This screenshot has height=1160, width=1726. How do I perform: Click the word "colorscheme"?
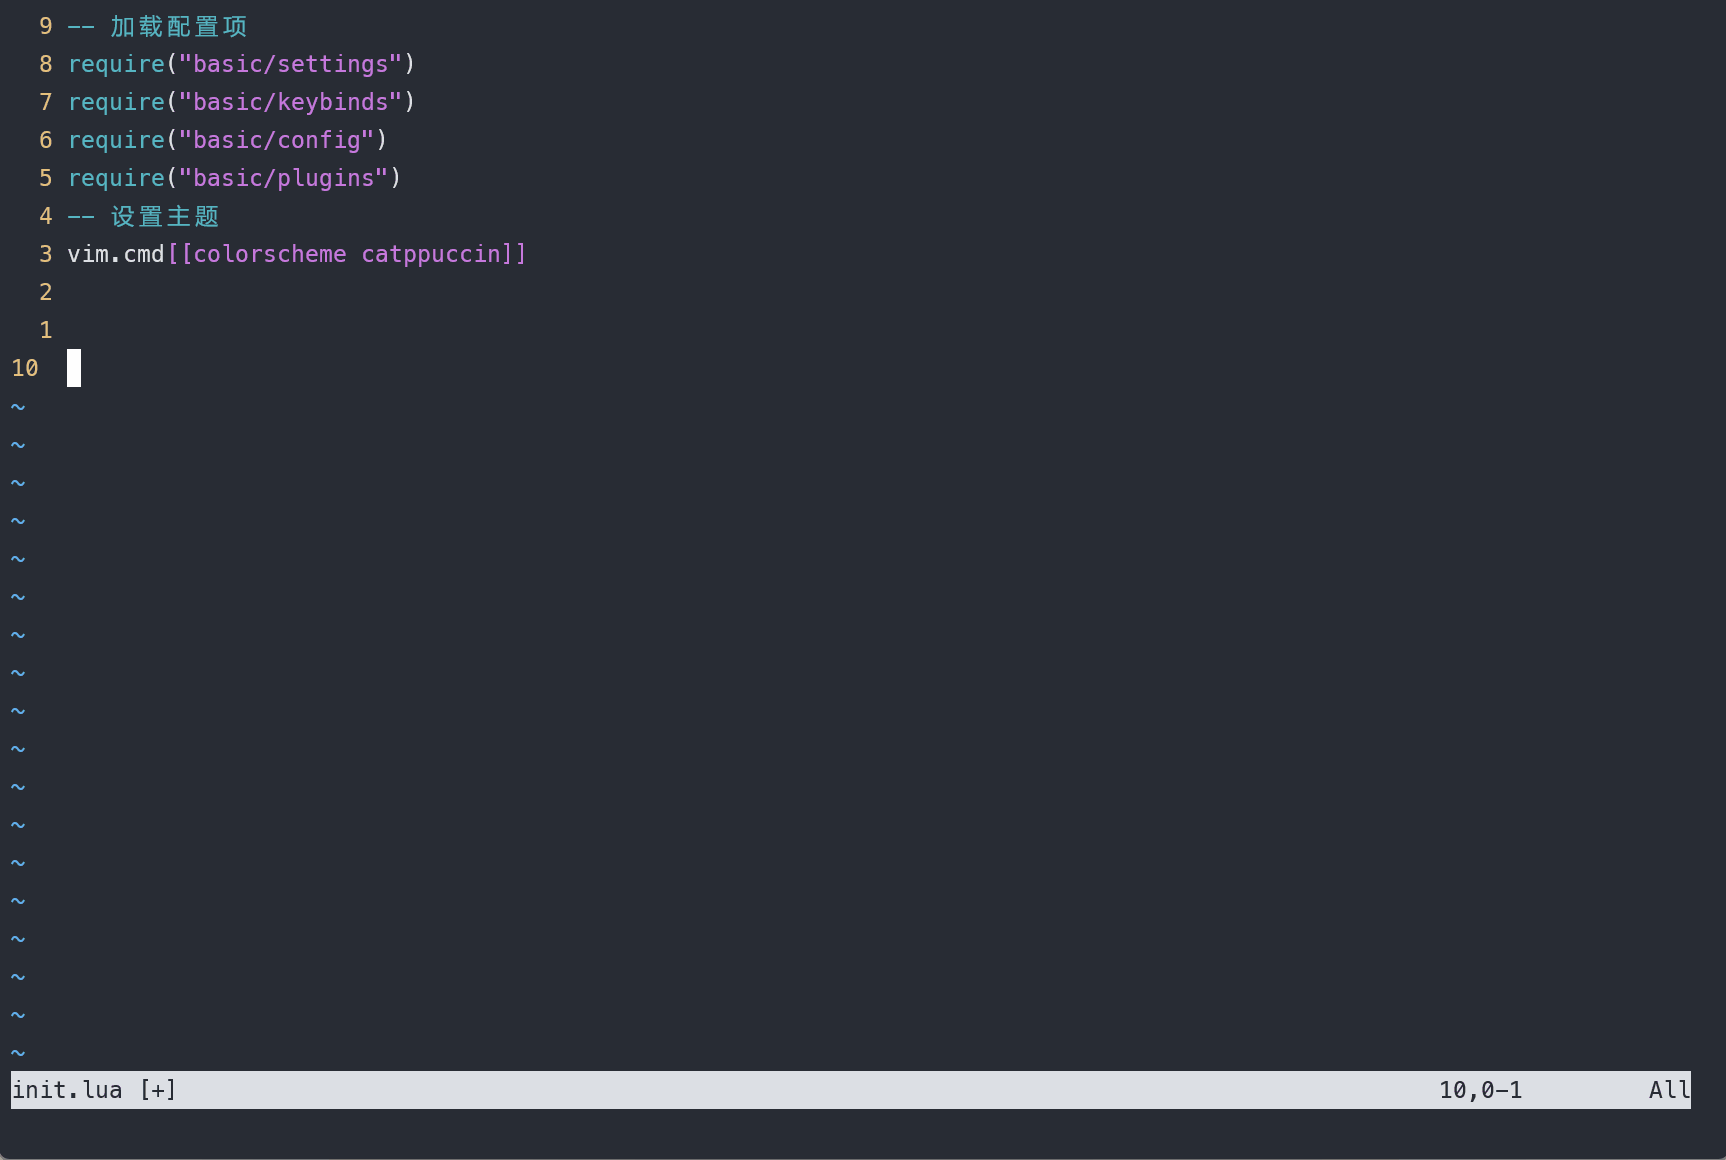(270, 254)
